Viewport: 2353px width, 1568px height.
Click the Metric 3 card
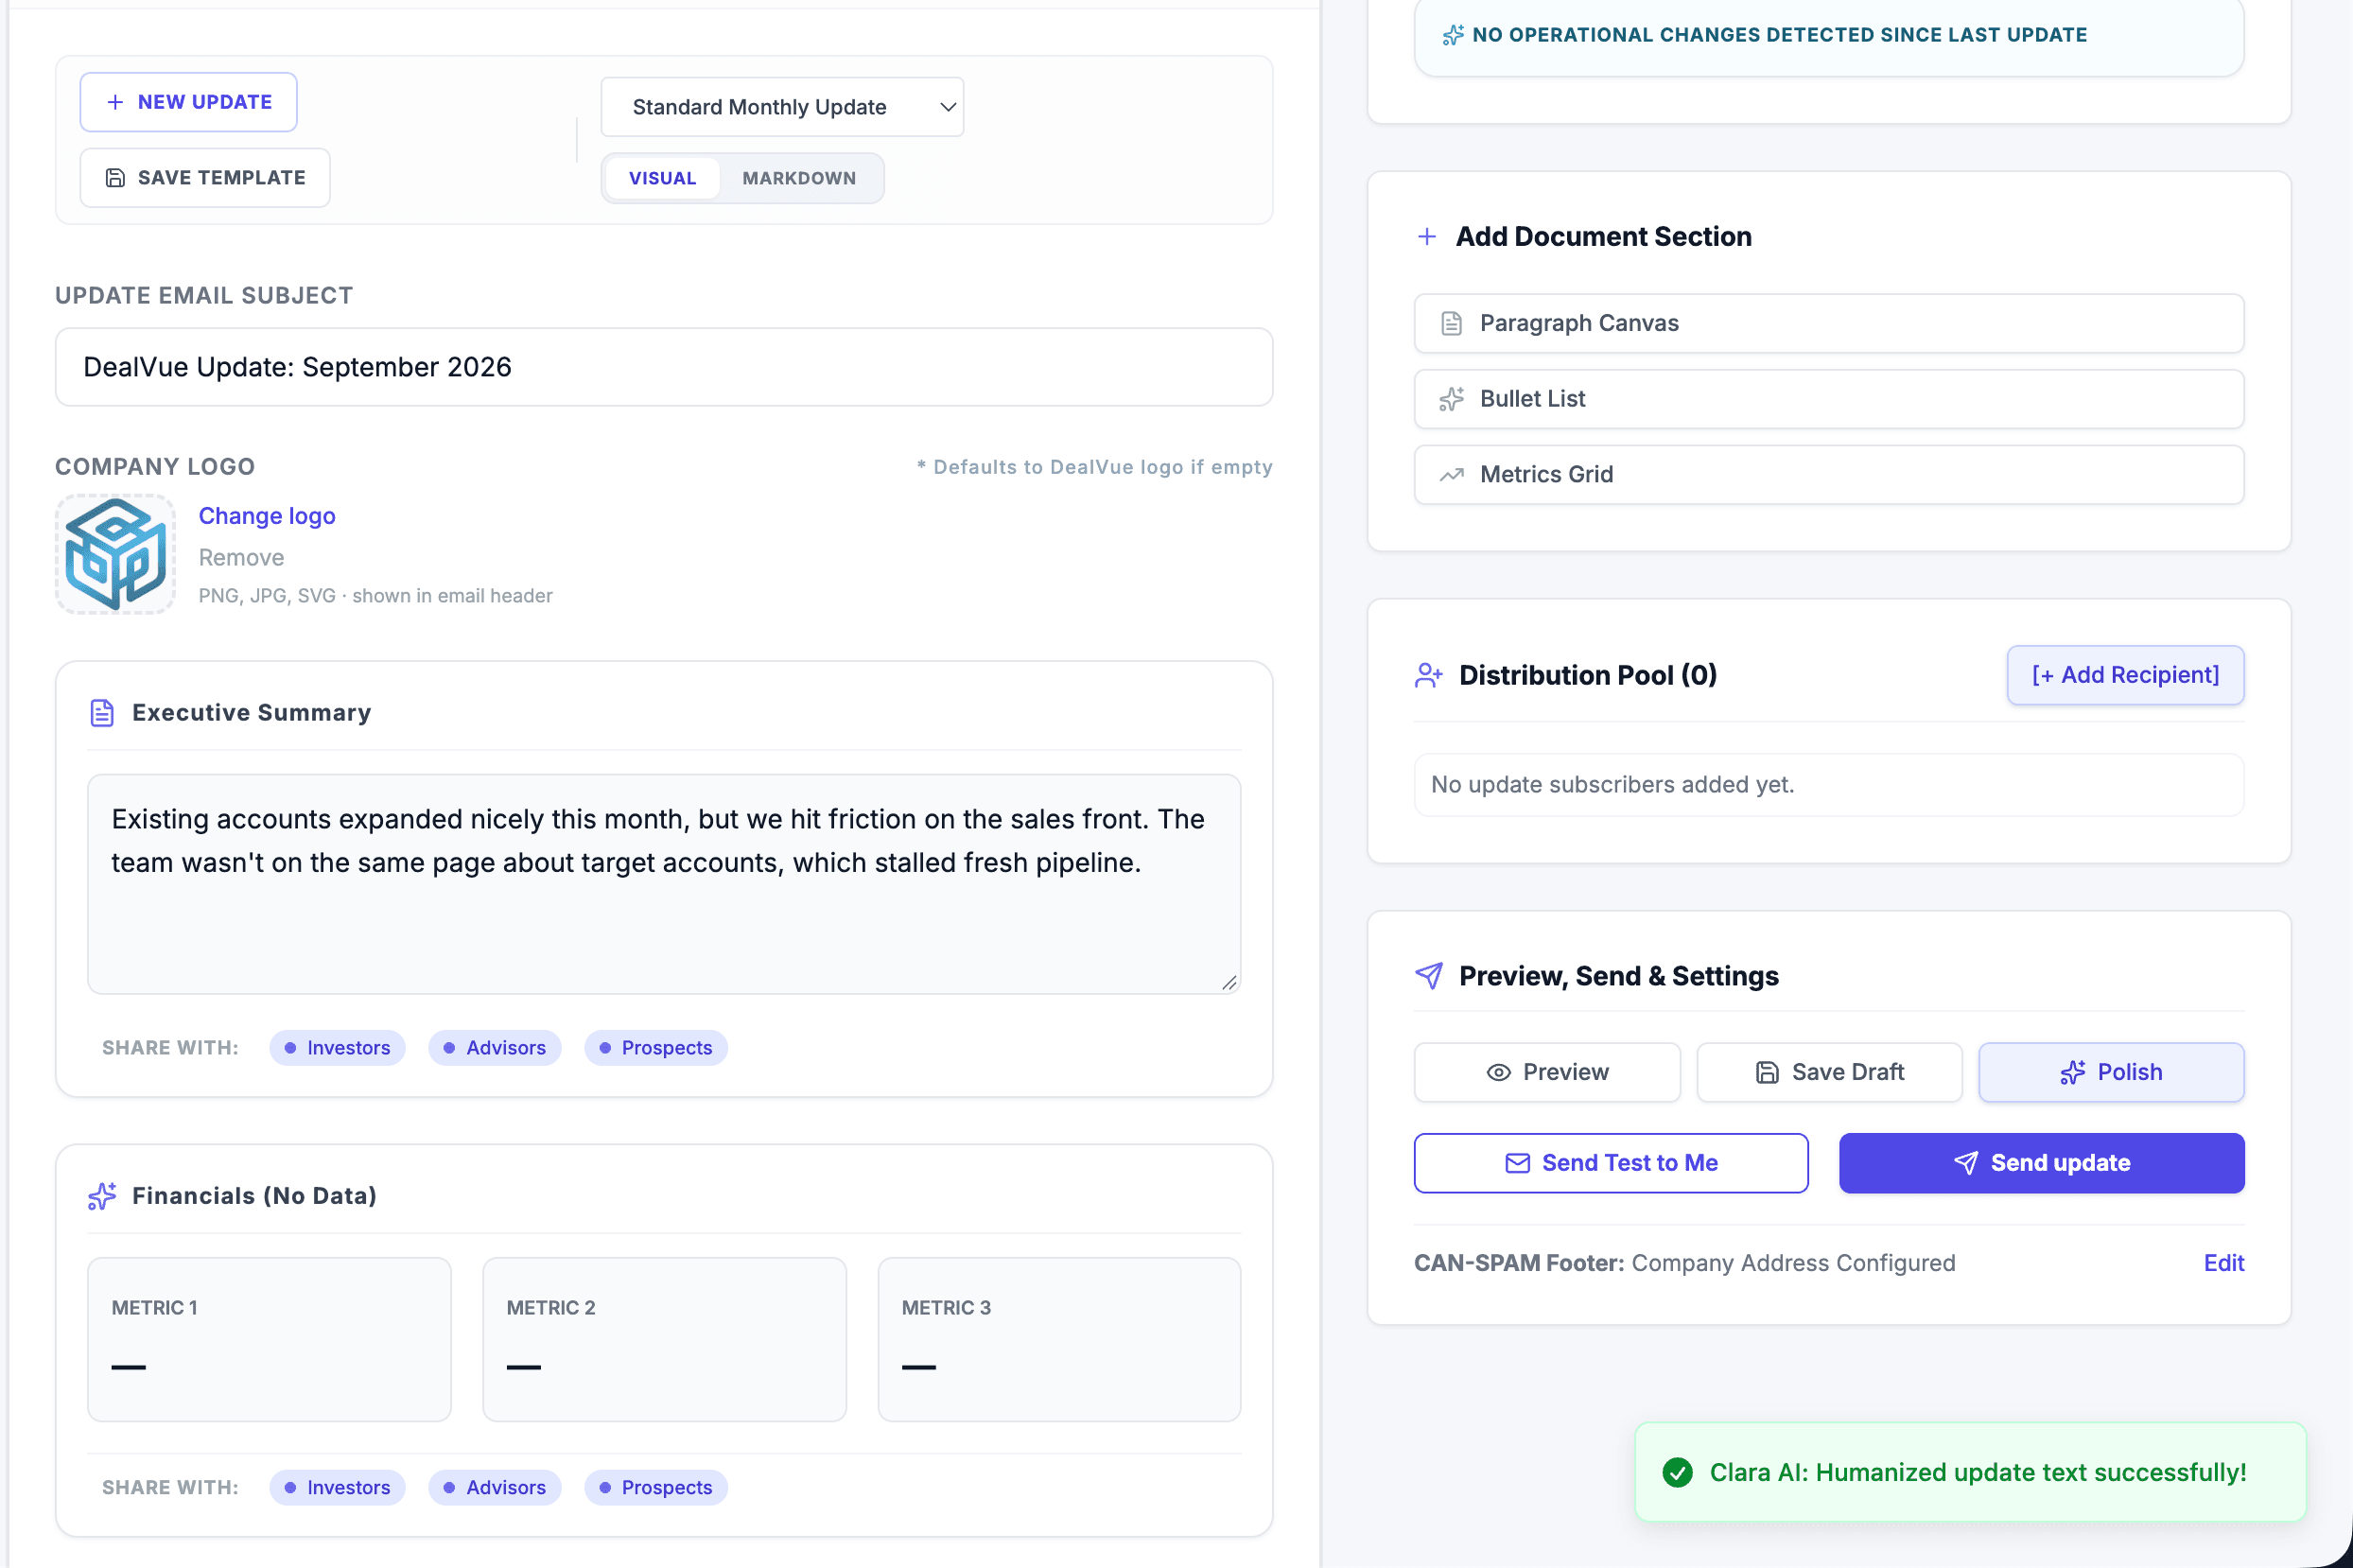coord(1059,1339)
